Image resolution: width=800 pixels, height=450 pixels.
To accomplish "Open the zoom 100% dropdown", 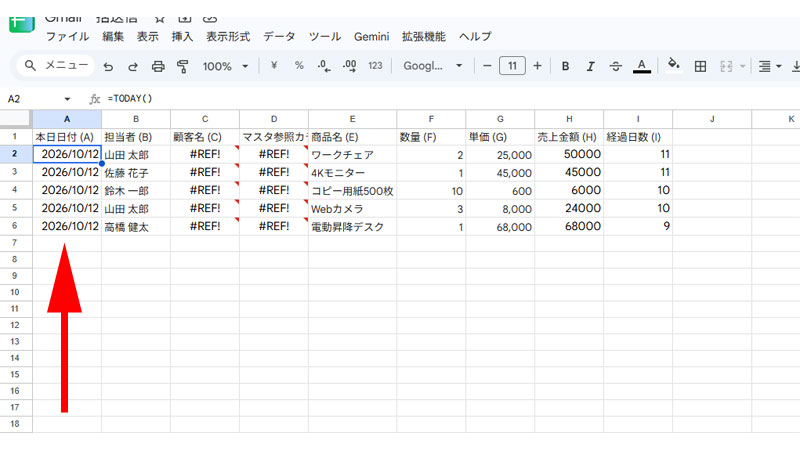I will (225, 66).
